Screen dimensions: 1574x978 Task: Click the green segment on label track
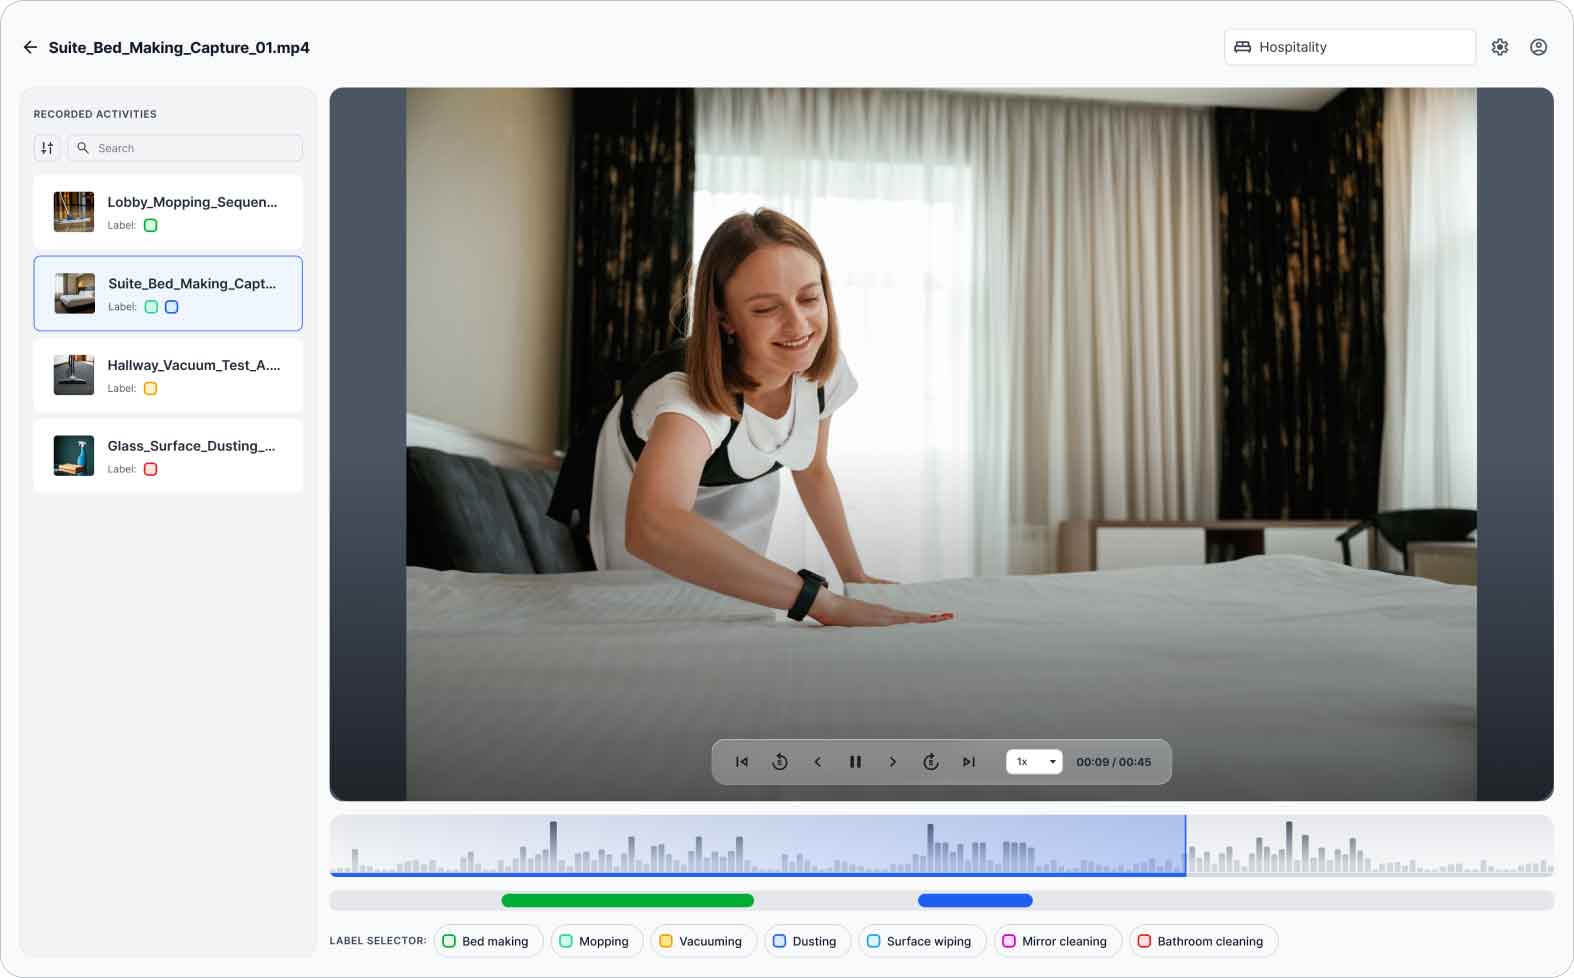pos(628,901)
